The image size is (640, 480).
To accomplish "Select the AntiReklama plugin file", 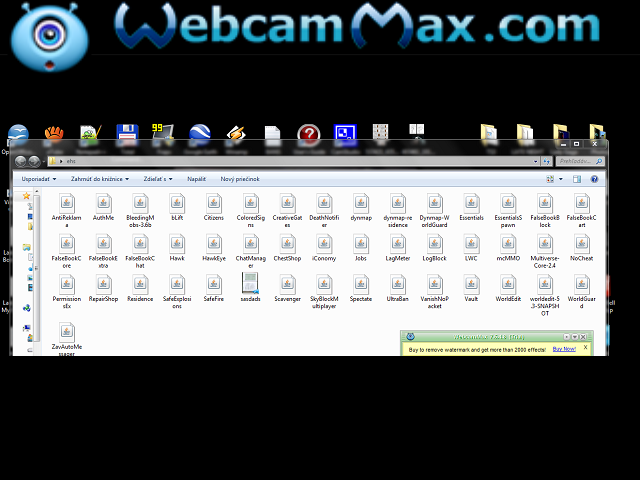I will [67, 211].
